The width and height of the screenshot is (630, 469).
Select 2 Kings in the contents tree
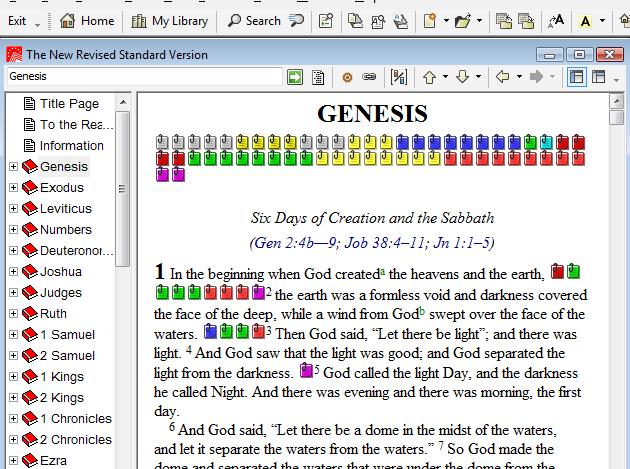pyautogui.click(x=62, y=397)
